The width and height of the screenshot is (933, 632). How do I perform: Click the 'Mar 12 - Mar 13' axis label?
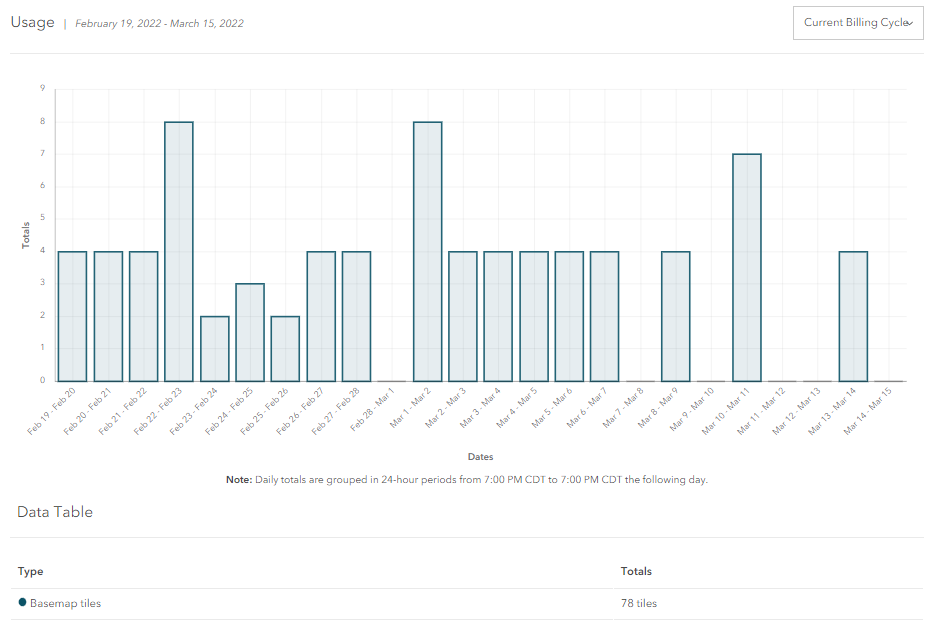pos(796,411)
